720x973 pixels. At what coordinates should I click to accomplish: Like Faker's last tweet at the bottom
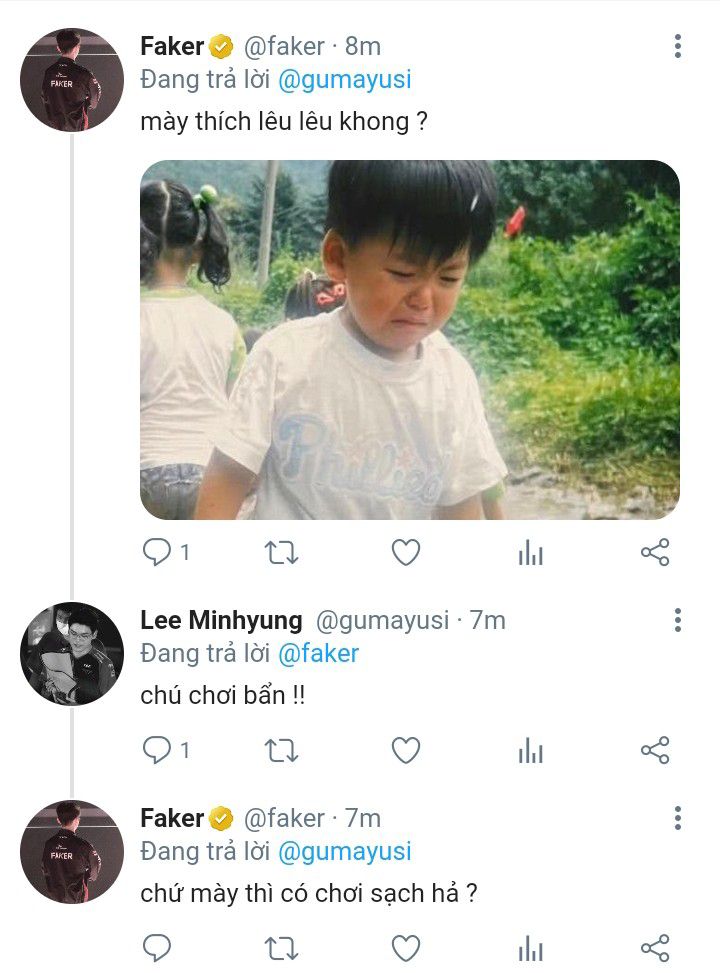tap(405, 946)
